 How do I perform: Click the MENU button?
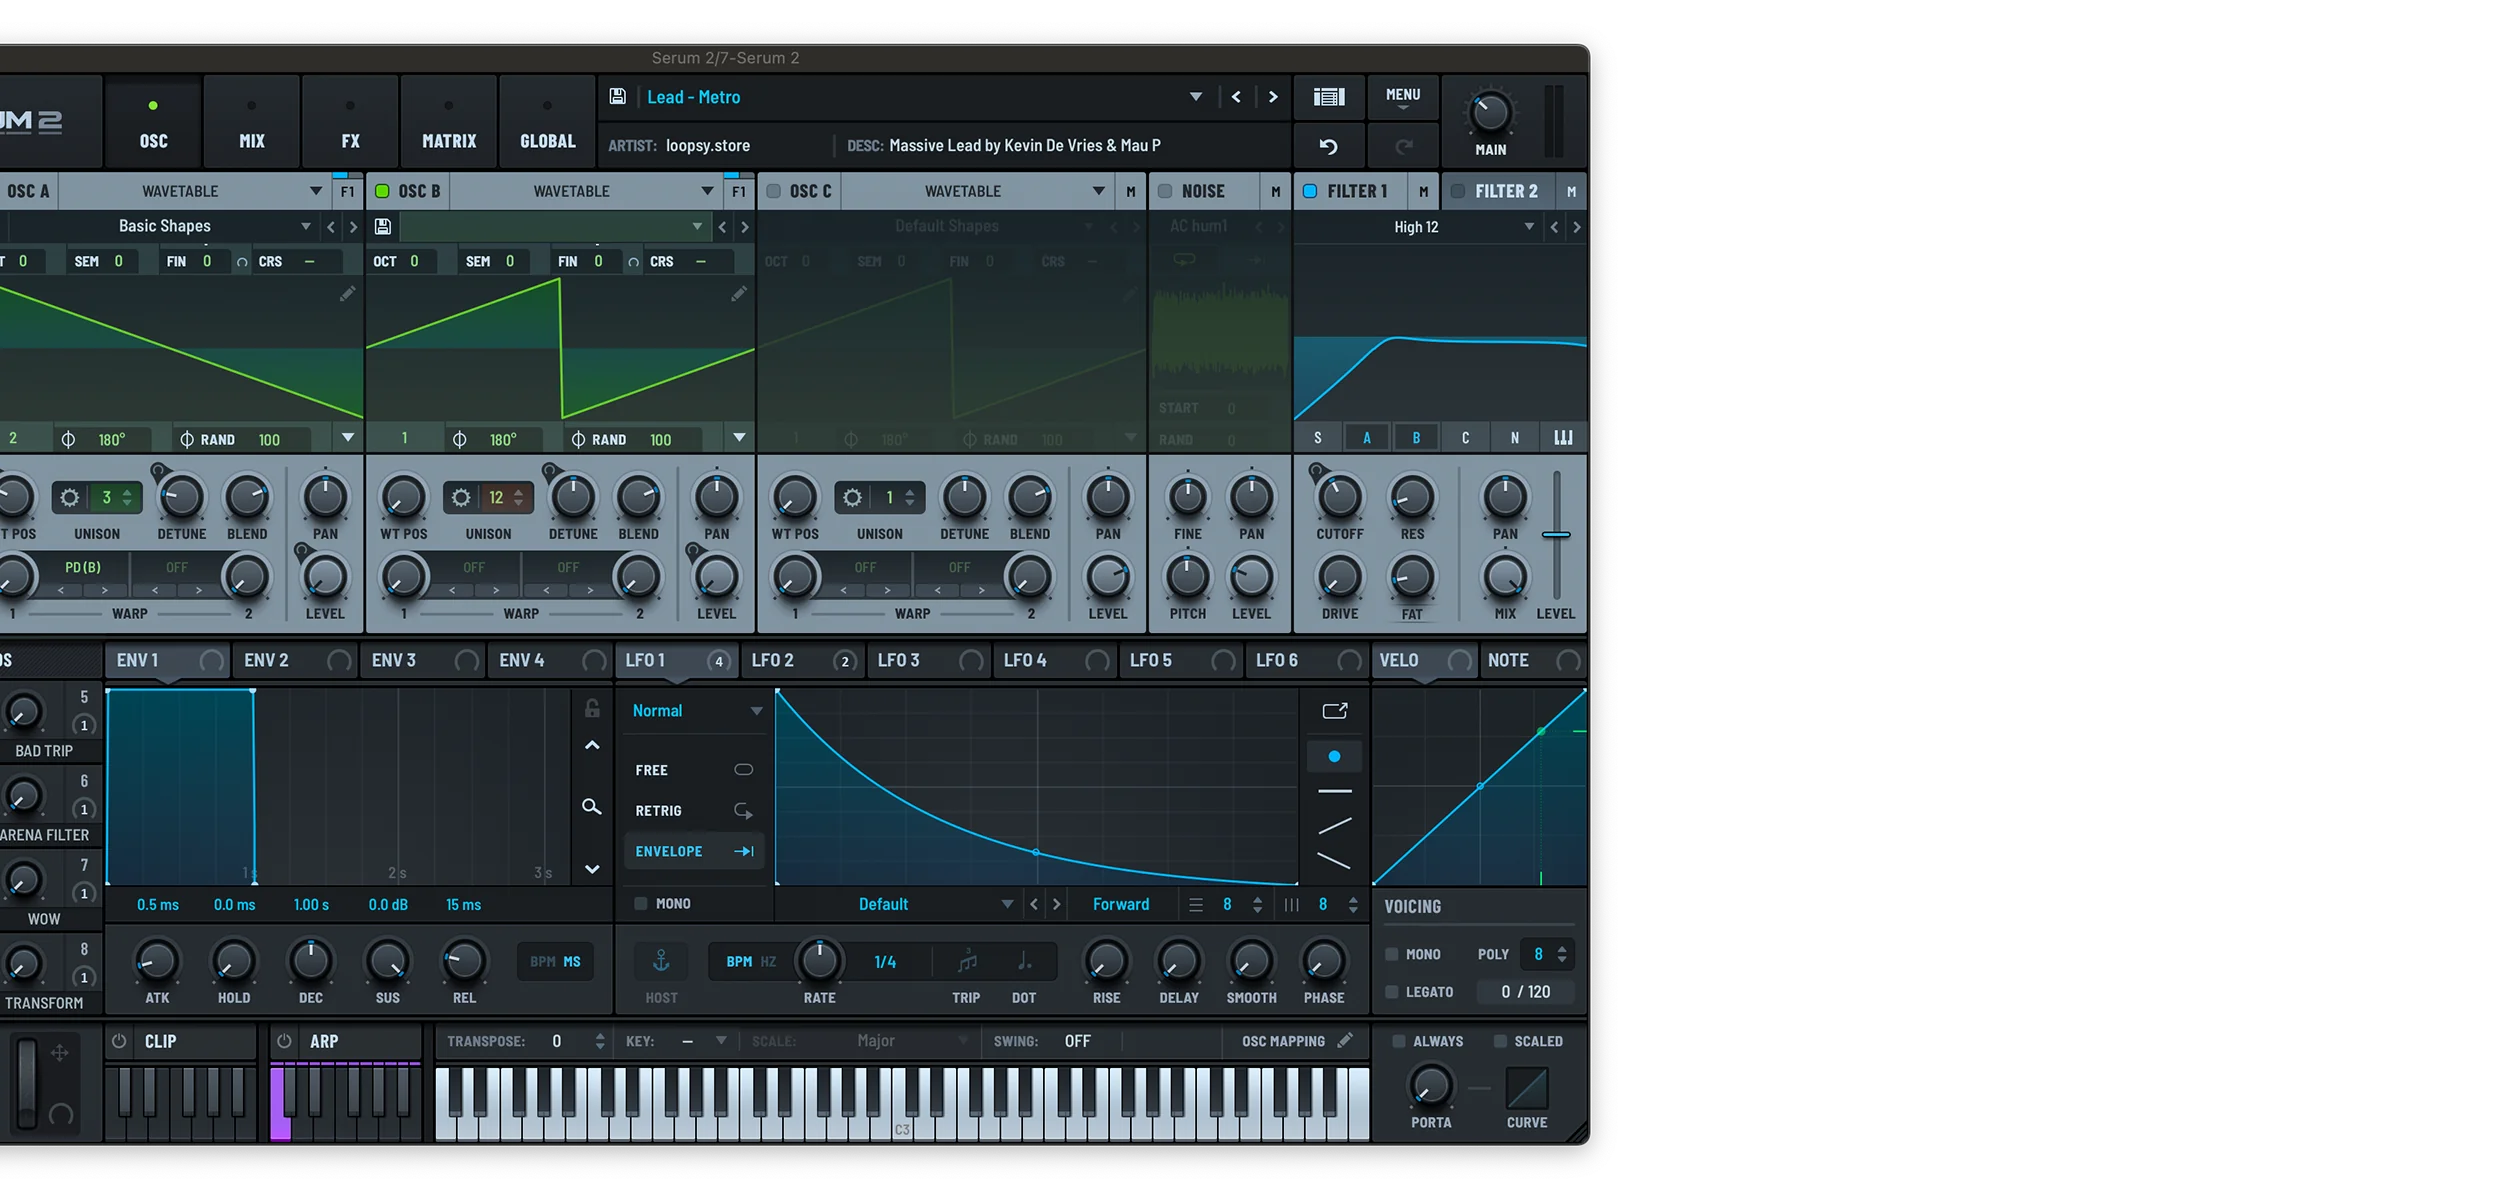point(1403,97)
